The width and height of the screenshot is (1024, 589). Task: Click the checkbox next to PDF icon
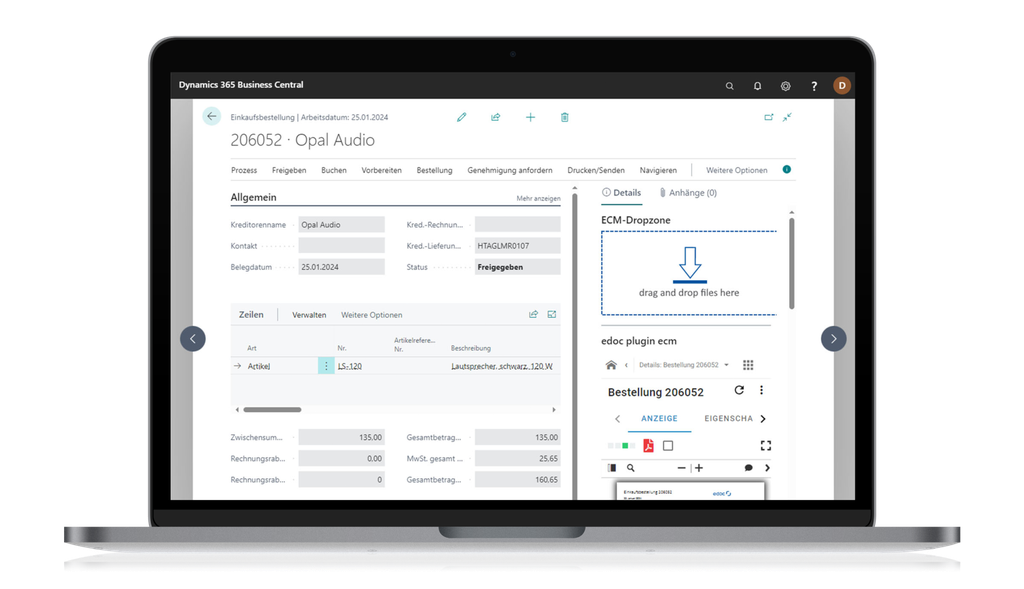[x=668, y=446]
